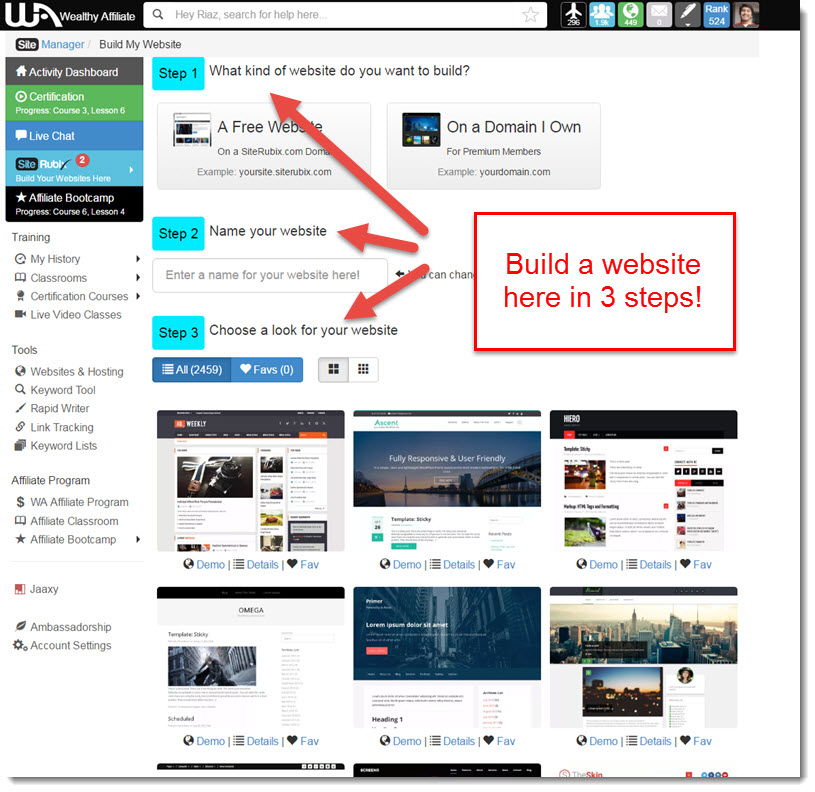Open the Rank 524 badge
The height and width of the screenshot is (792, 815).
[716, 15]
